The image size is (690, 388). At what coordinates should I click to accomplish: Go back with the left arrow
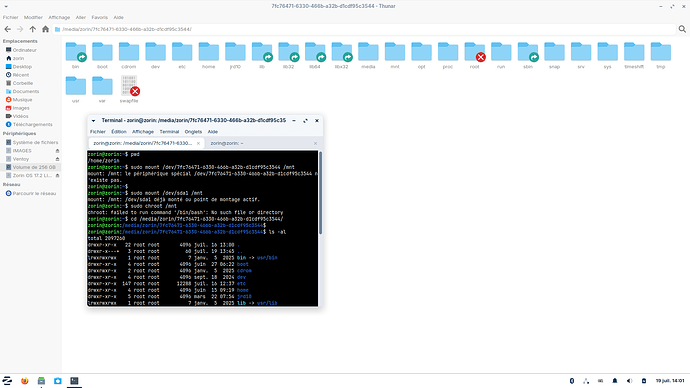7,29
